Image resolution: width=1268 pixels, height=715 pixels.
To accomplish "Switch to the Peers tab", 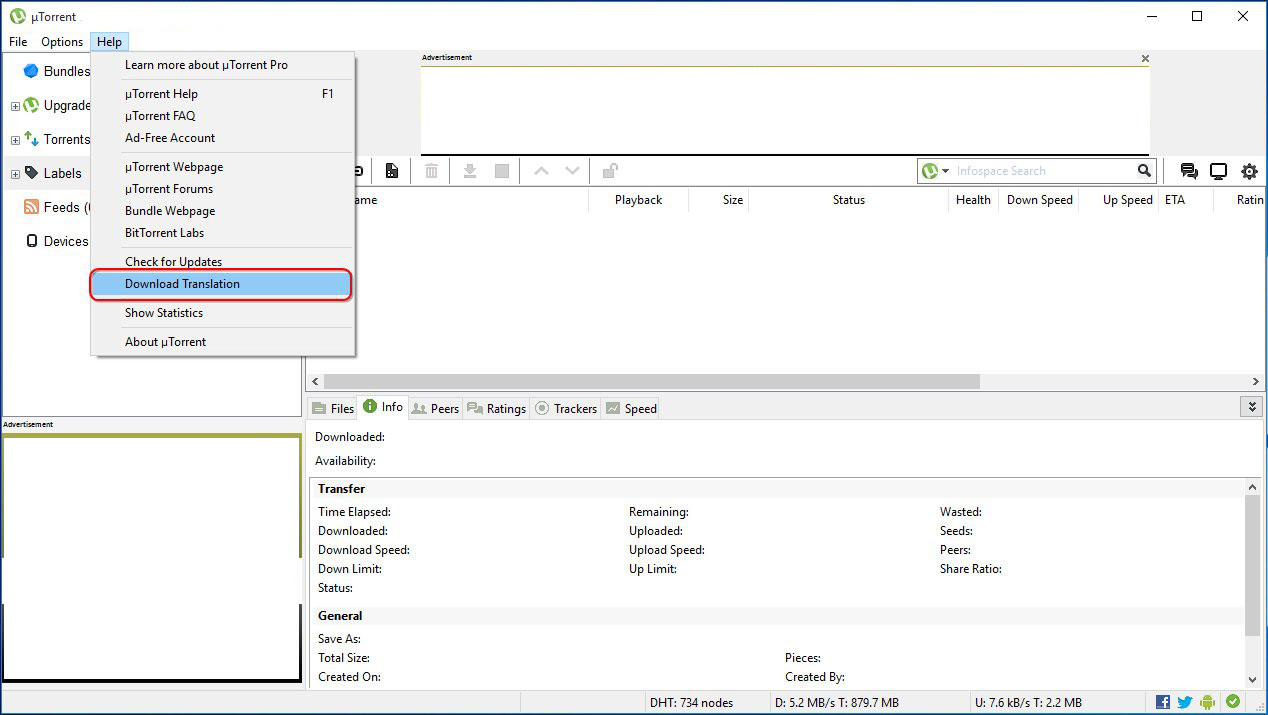I will pyautogui.click(x=435, y=408).
